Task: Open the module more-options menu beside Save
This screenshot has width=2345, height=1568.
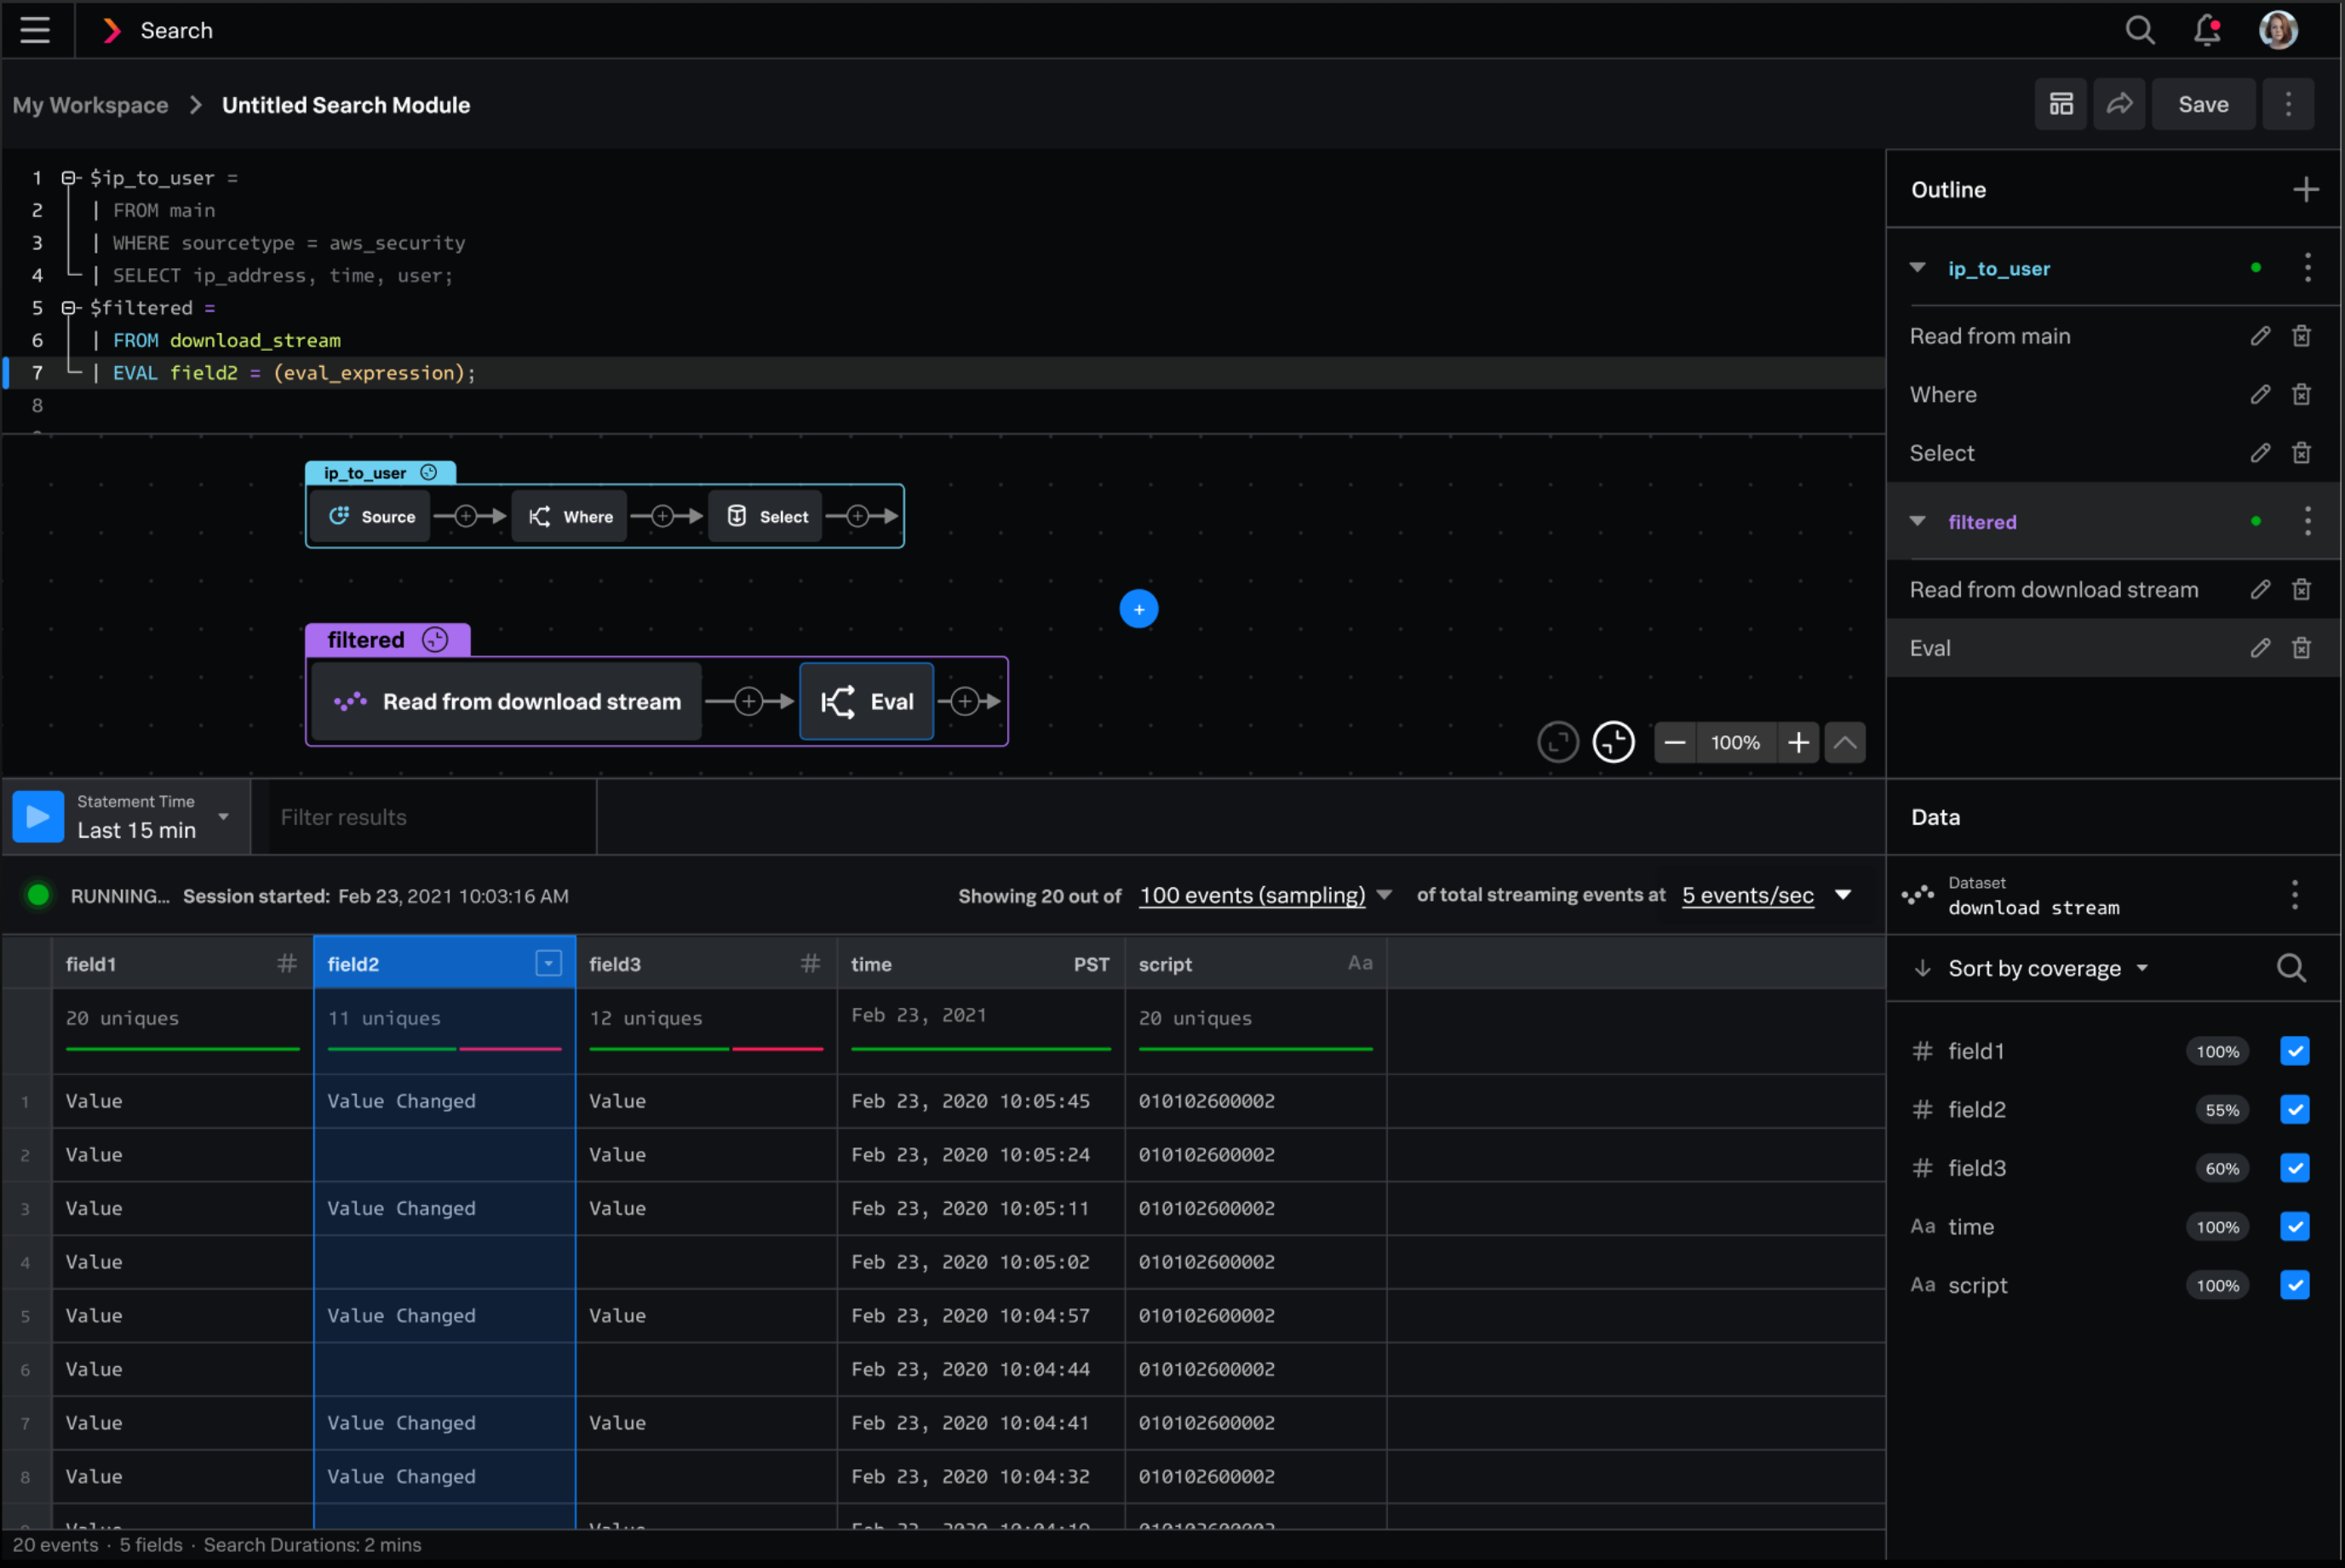Action: tap(2288, 104)
